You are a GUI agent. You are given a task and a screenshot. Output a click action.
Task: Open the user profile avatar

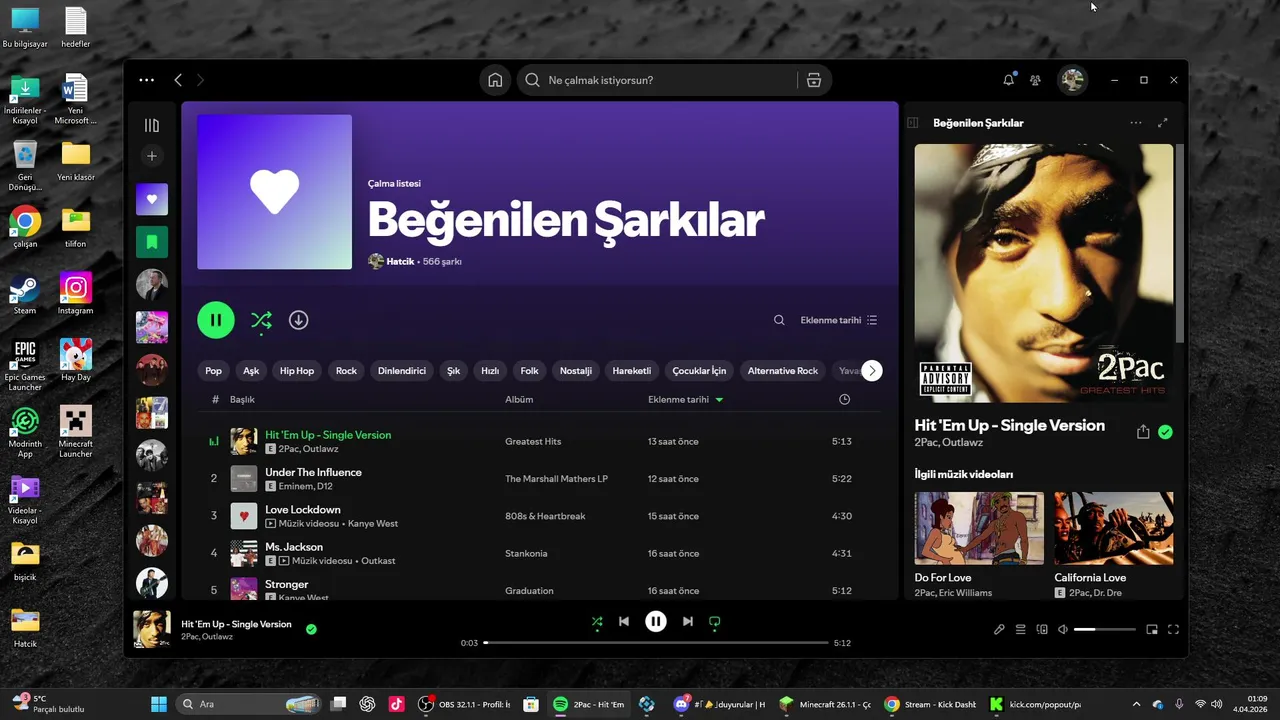[1073, 80]
